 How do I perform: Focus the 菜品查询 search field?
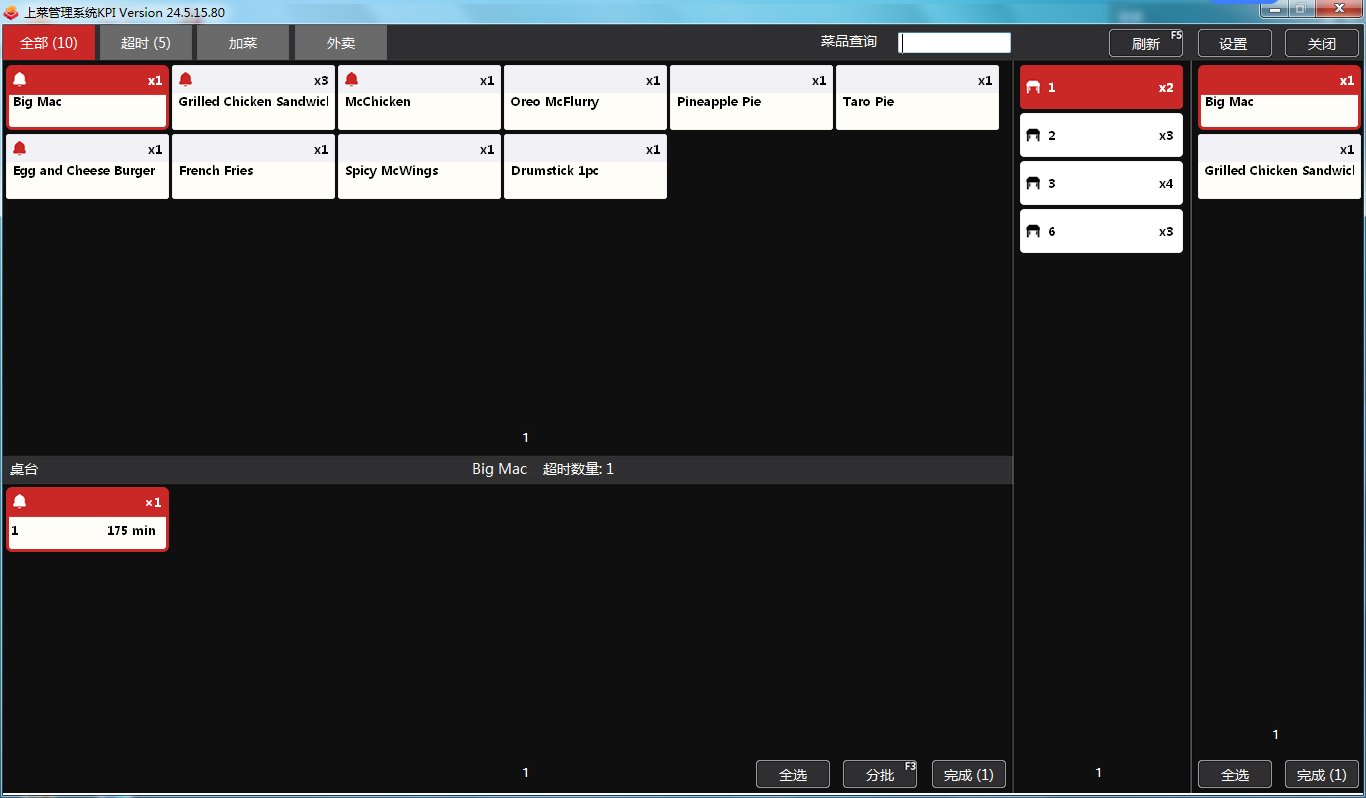[955, 43]
